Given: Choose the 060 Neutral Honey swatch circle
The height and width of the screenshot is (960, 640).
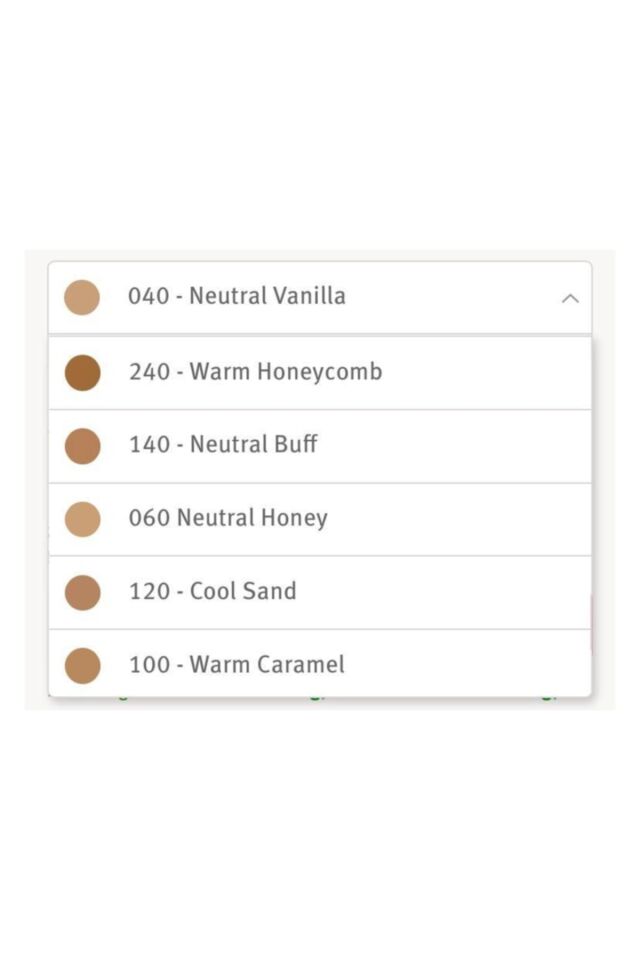Looking at the screenshot, I should (x=82, y=519).
